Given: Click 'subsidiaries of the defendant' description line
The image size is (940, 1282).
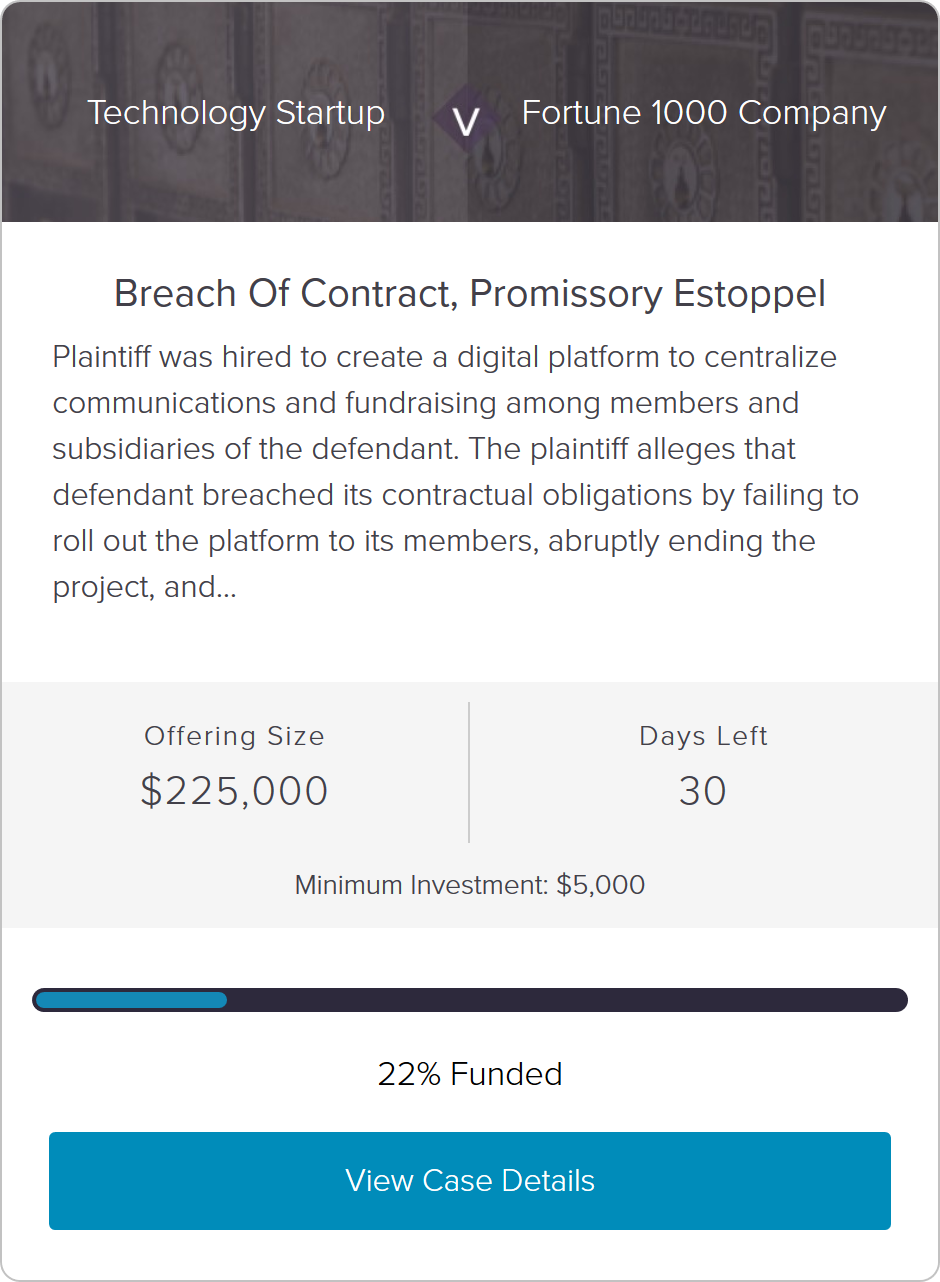Looking at the screenshot, I should 255,449.
